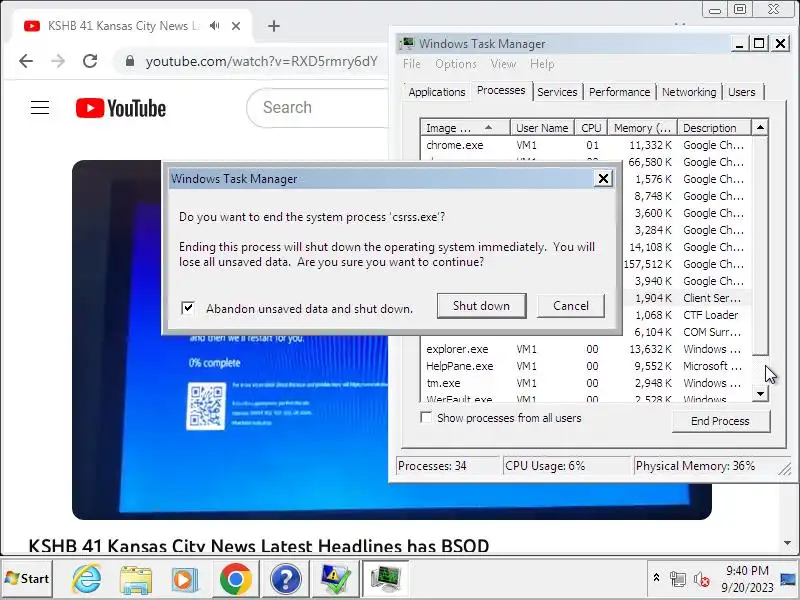Sort by CPU column header
Image resolution: width=800 pixels, height=600 pixels.
[x=591, y=128]
